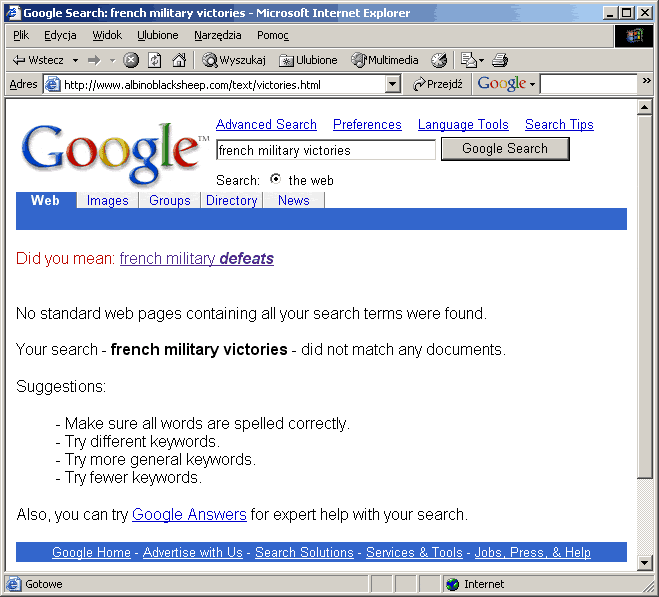Viewport: 659px width, 597px height.
Task: Open the Multimedia pane
Action: coord(385,60)
